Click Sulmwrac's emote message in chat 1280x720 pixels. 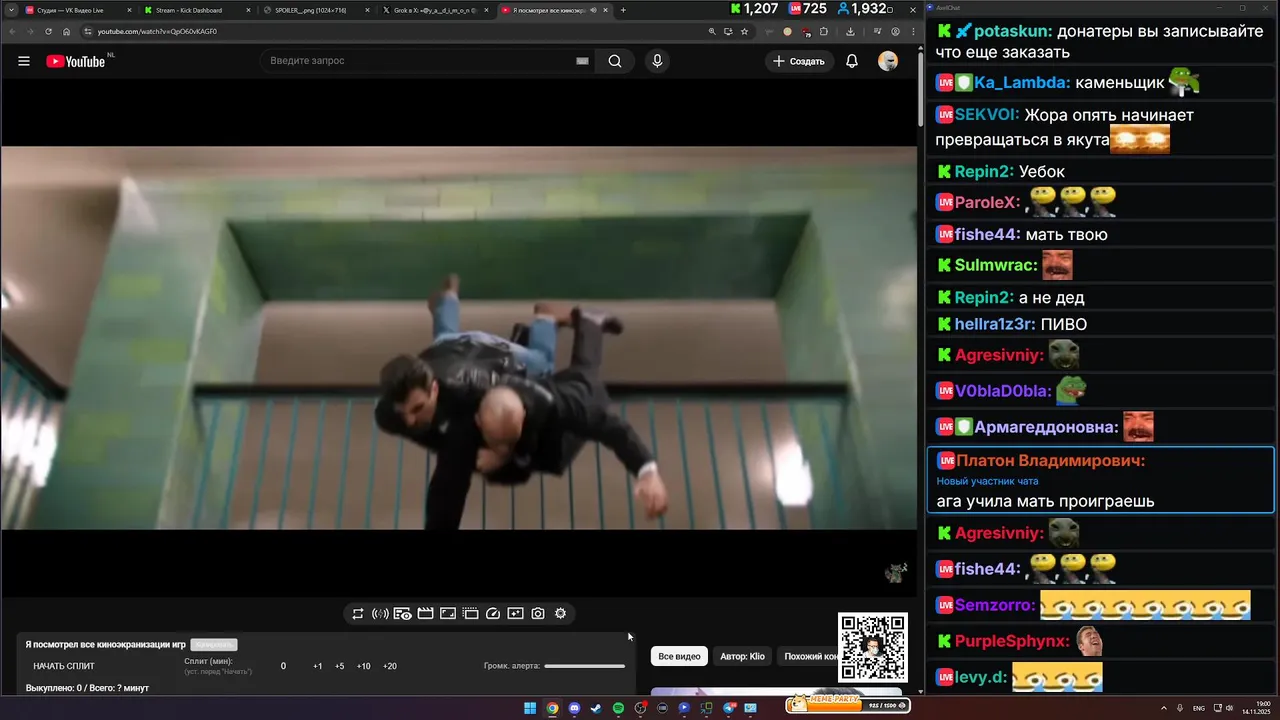pos(1103,265)
